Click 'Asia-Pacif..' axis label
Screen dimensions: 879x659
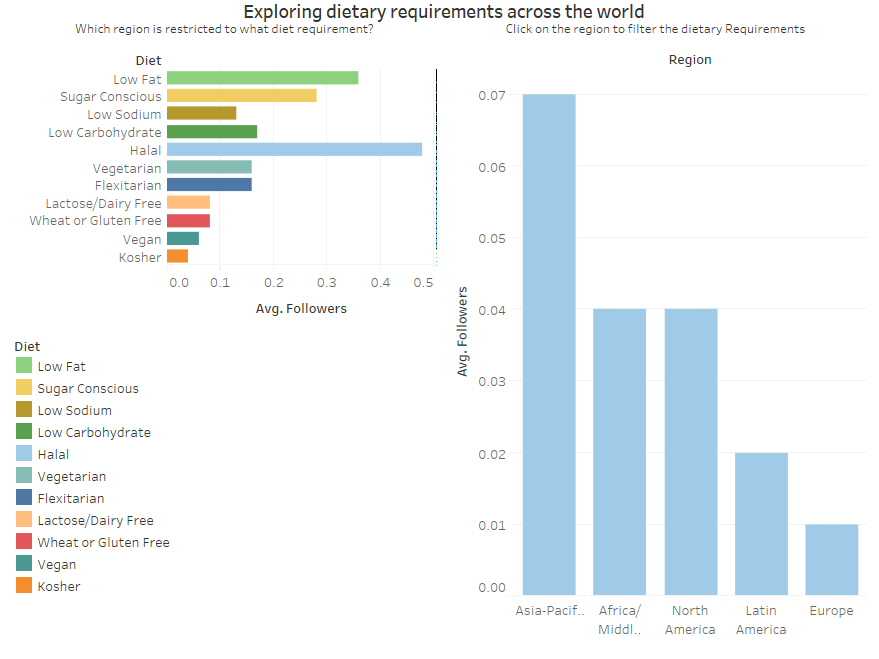550,610
